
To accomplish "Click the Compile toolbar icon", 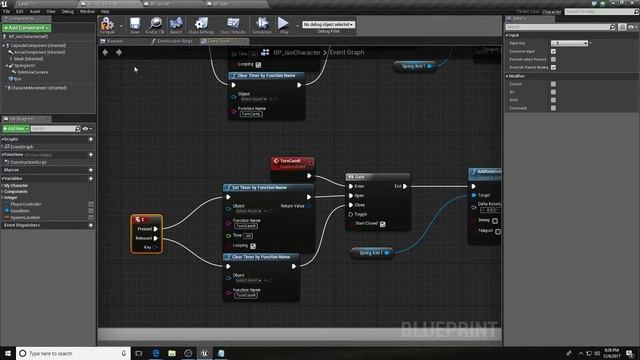I will click(107, 25).
